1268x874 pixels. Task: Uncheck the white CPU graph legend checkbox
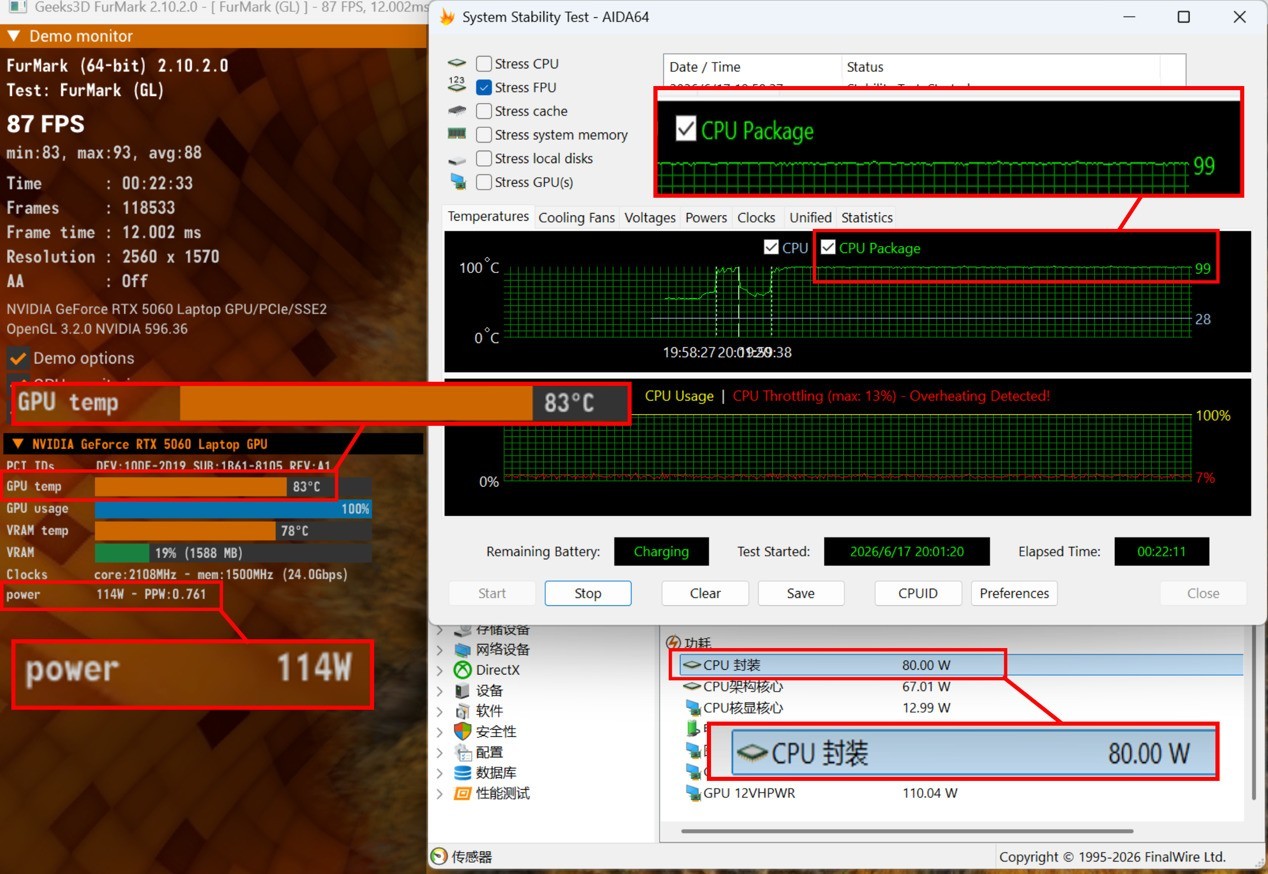(x=771, y=247)
